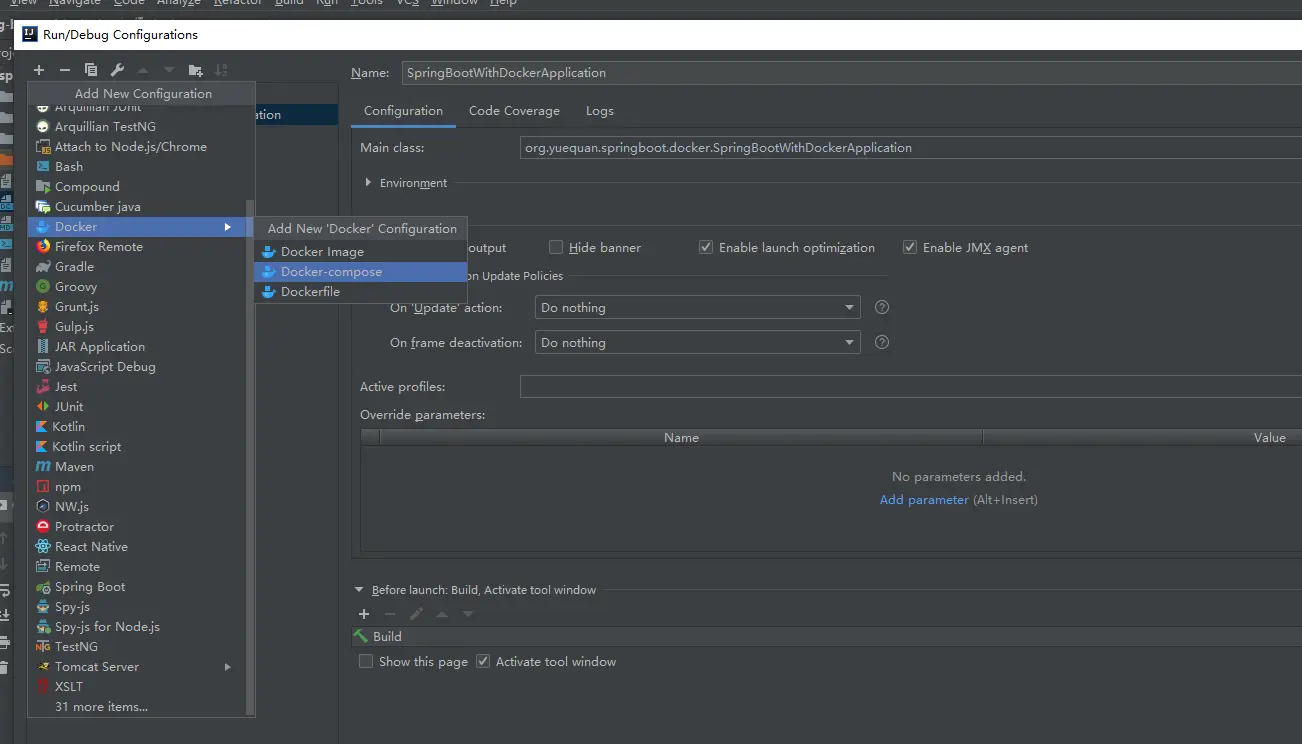Click the copy configuration icon
Screen dimensions: 1302x744
tap(91, 70)
